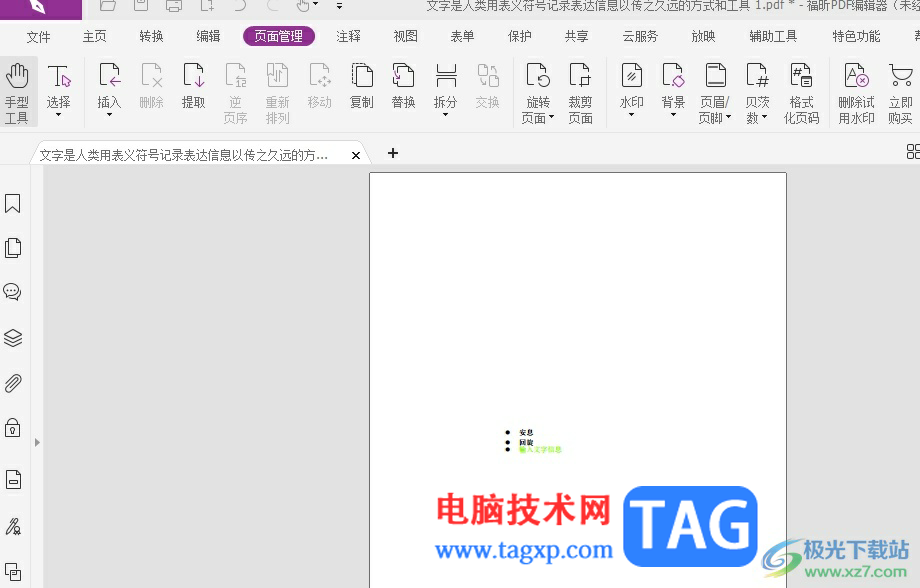Image resolution: width=920 pixels, height=588 pixels.
Task: Select the Crop pages (裁剪页面) tool
Action: 580,93
